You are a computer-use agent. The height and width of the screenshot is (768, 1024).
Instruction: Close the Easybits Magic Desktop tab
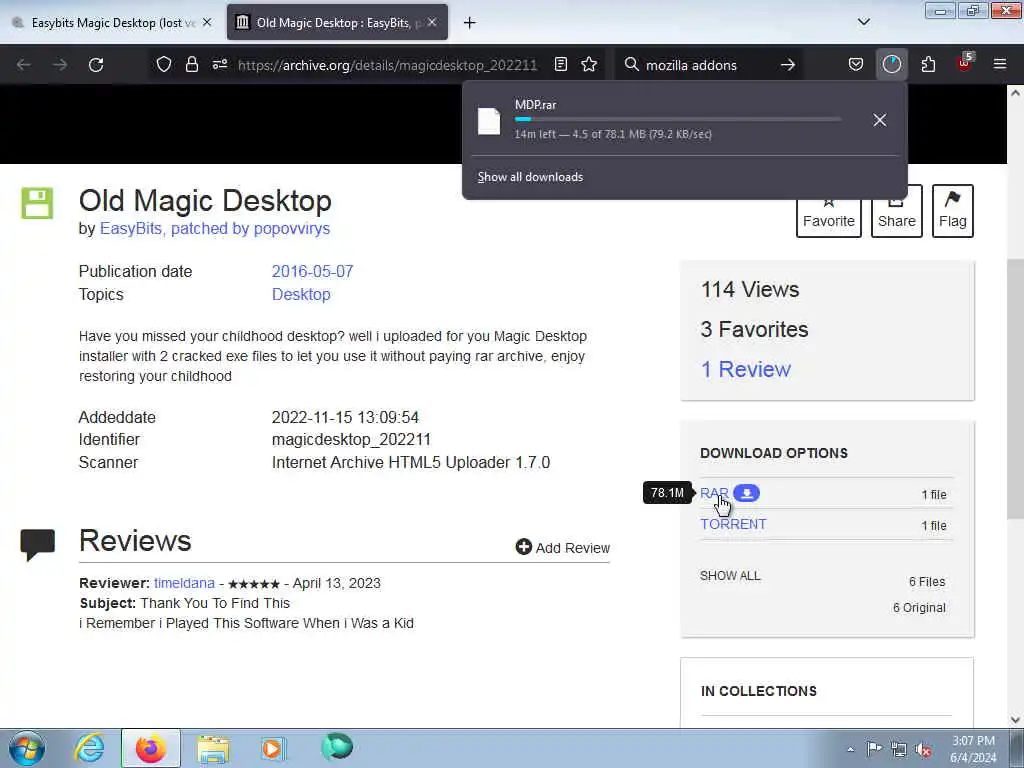(207, 22)
